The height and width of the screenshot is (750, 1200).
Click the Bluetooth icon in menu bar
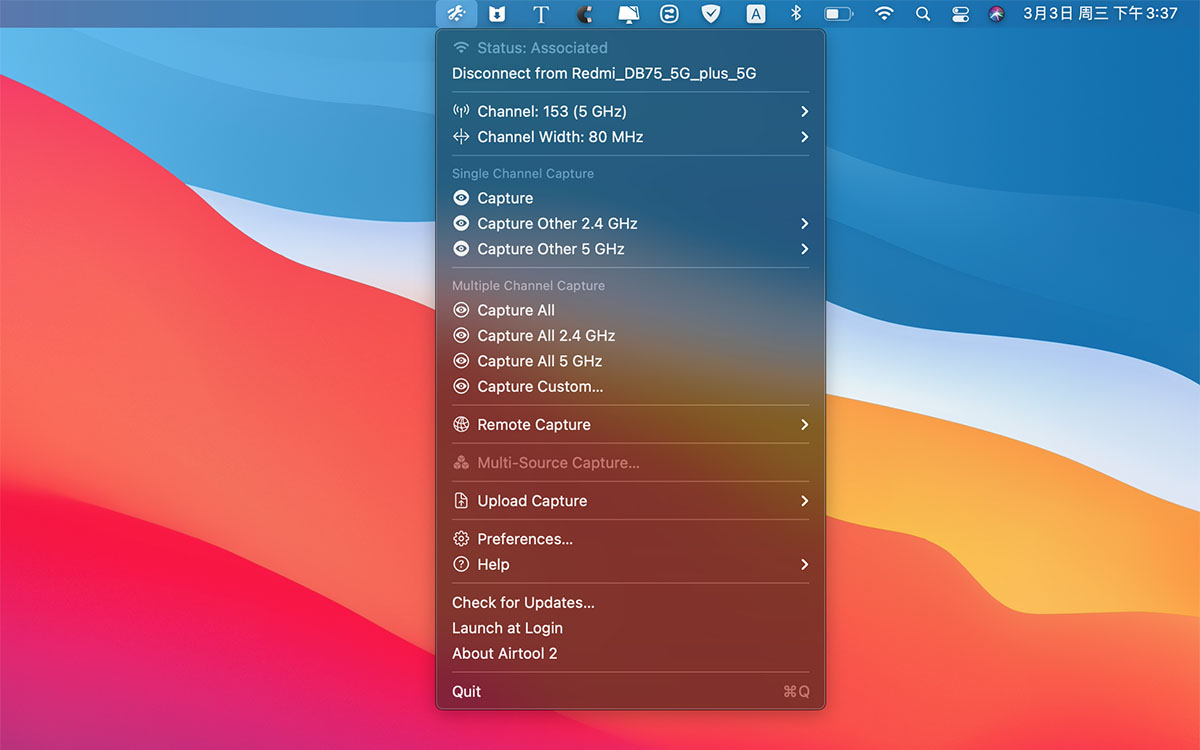pos(797,14)
